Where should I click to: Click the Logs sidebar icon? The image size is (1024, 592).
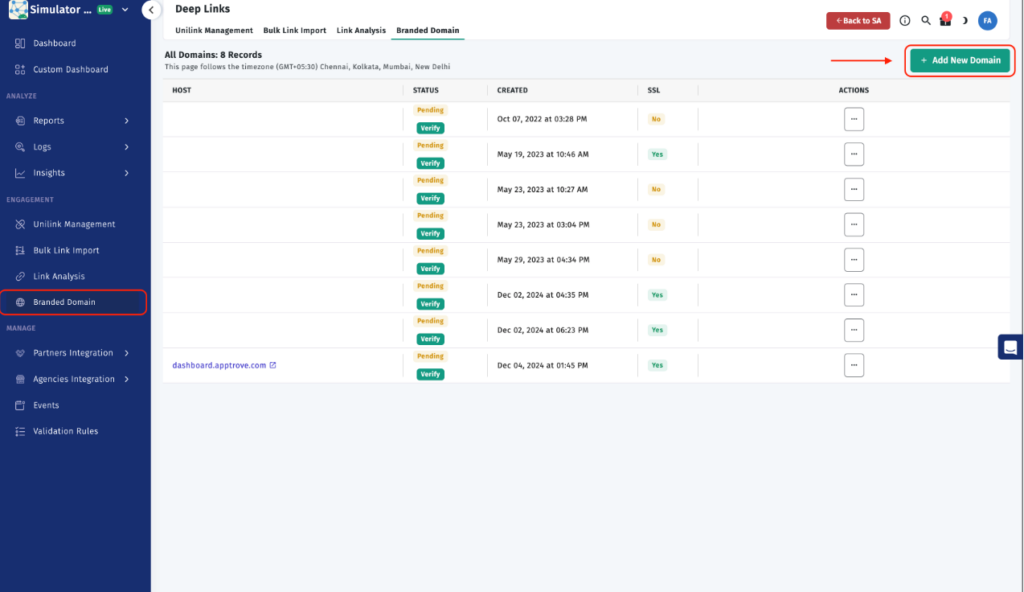pyautogui.click(x=20, y=147)
